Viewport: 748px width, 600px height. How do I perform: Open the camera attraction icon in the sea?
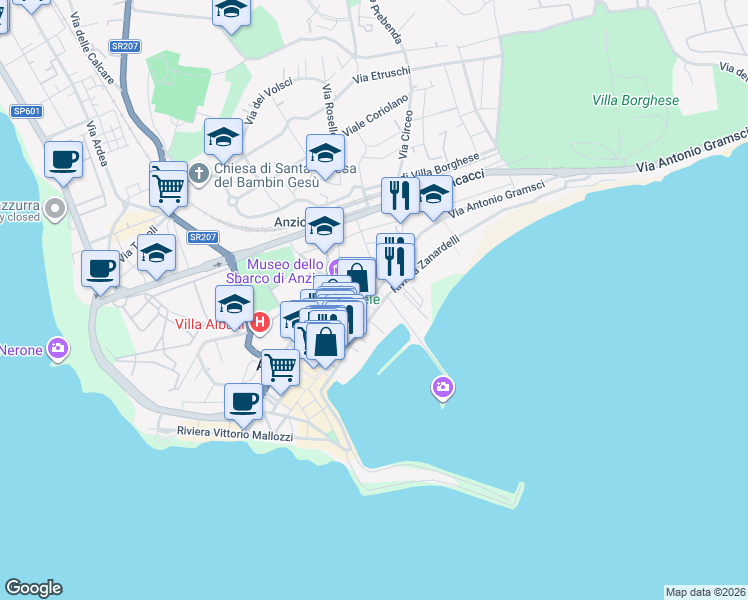pos(443,388)
